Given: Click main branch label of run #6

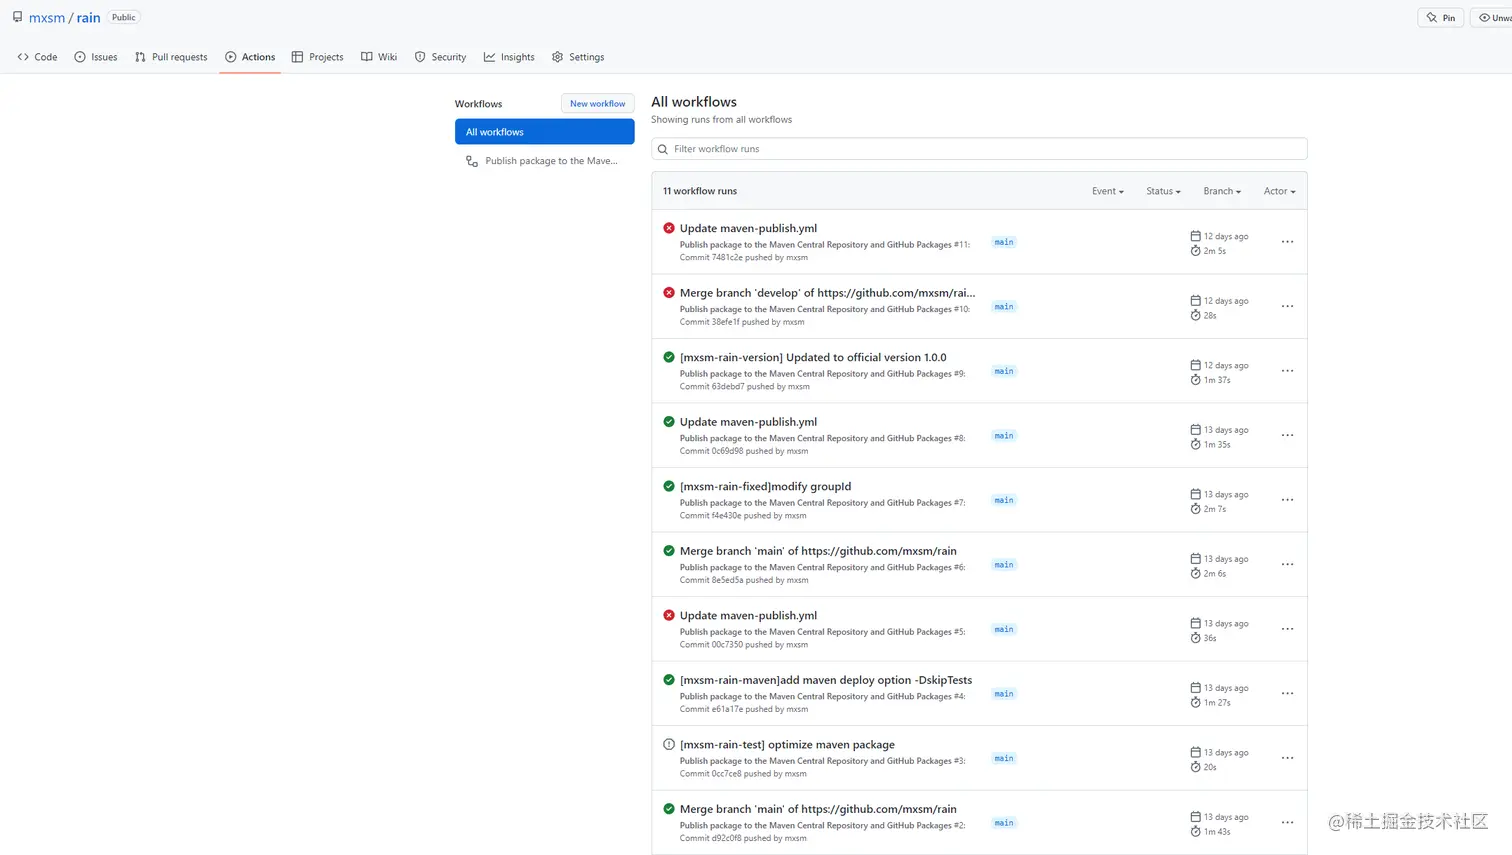Looking at the screenshot, I should [x=1004, y=565].
